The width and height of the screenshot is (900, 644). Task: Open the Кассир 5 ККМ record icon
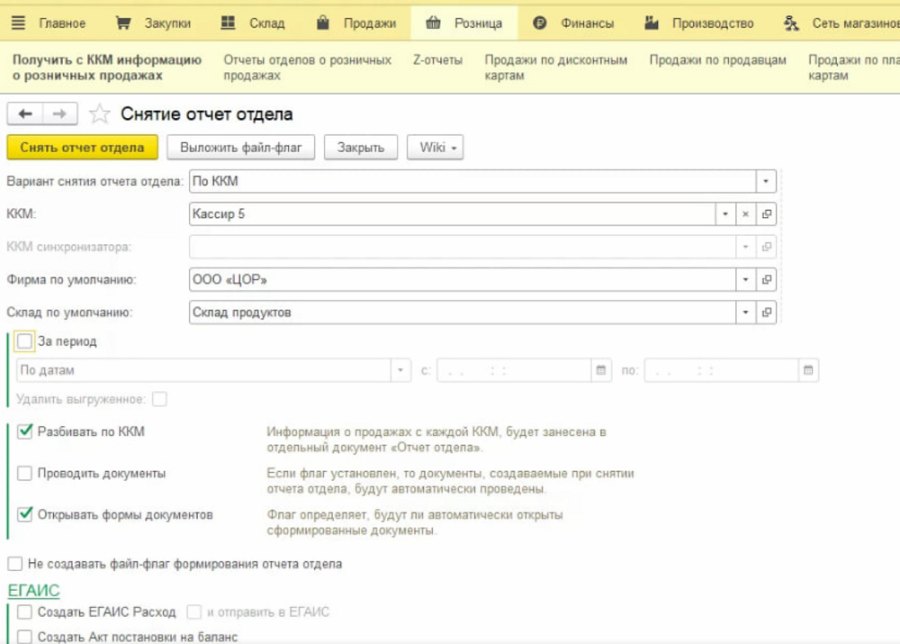pyautogui.click(x=766, y=214)
